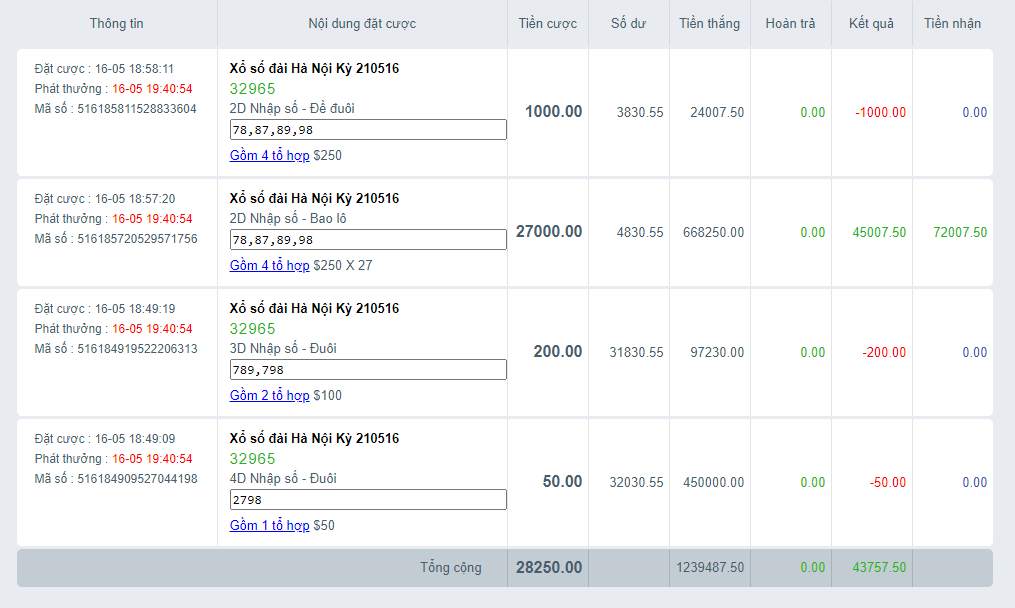
Task: Click the number field in the Đề đuôi bet
Action: tap(368, 130)
